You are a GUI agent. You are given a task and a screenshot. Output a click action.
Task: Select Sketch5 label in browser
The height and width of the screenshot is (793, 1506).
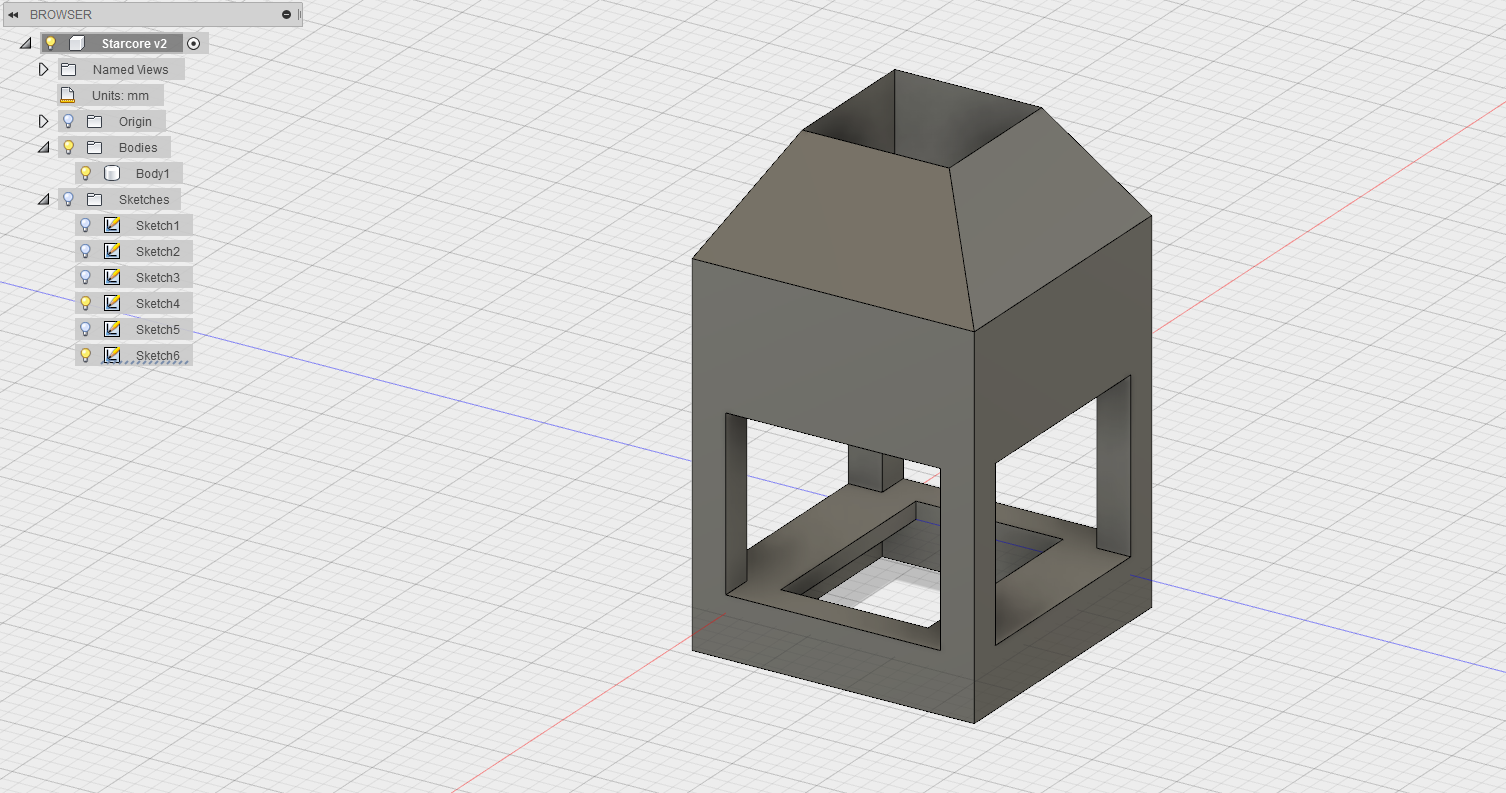pyautogui.click(x=158, y=330)
